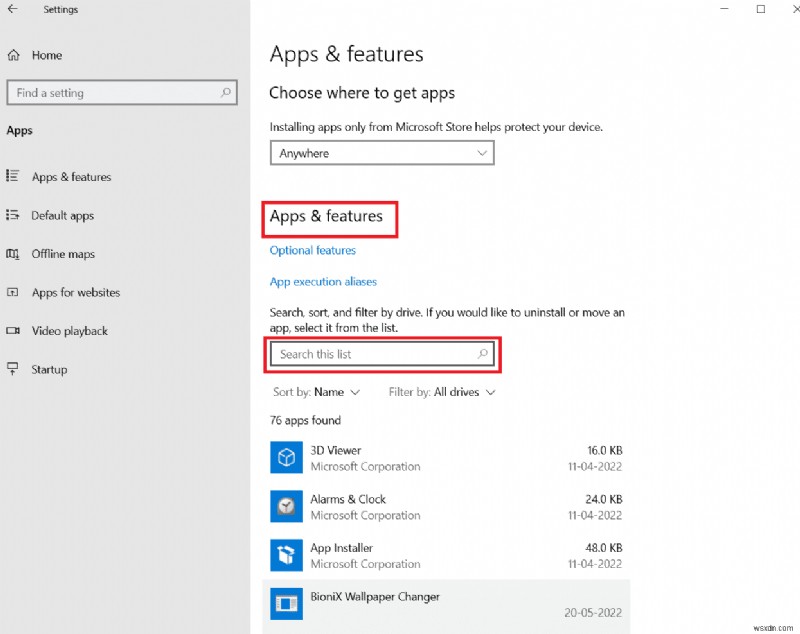Click the back arrow in Settings

[x=12, y=9]
